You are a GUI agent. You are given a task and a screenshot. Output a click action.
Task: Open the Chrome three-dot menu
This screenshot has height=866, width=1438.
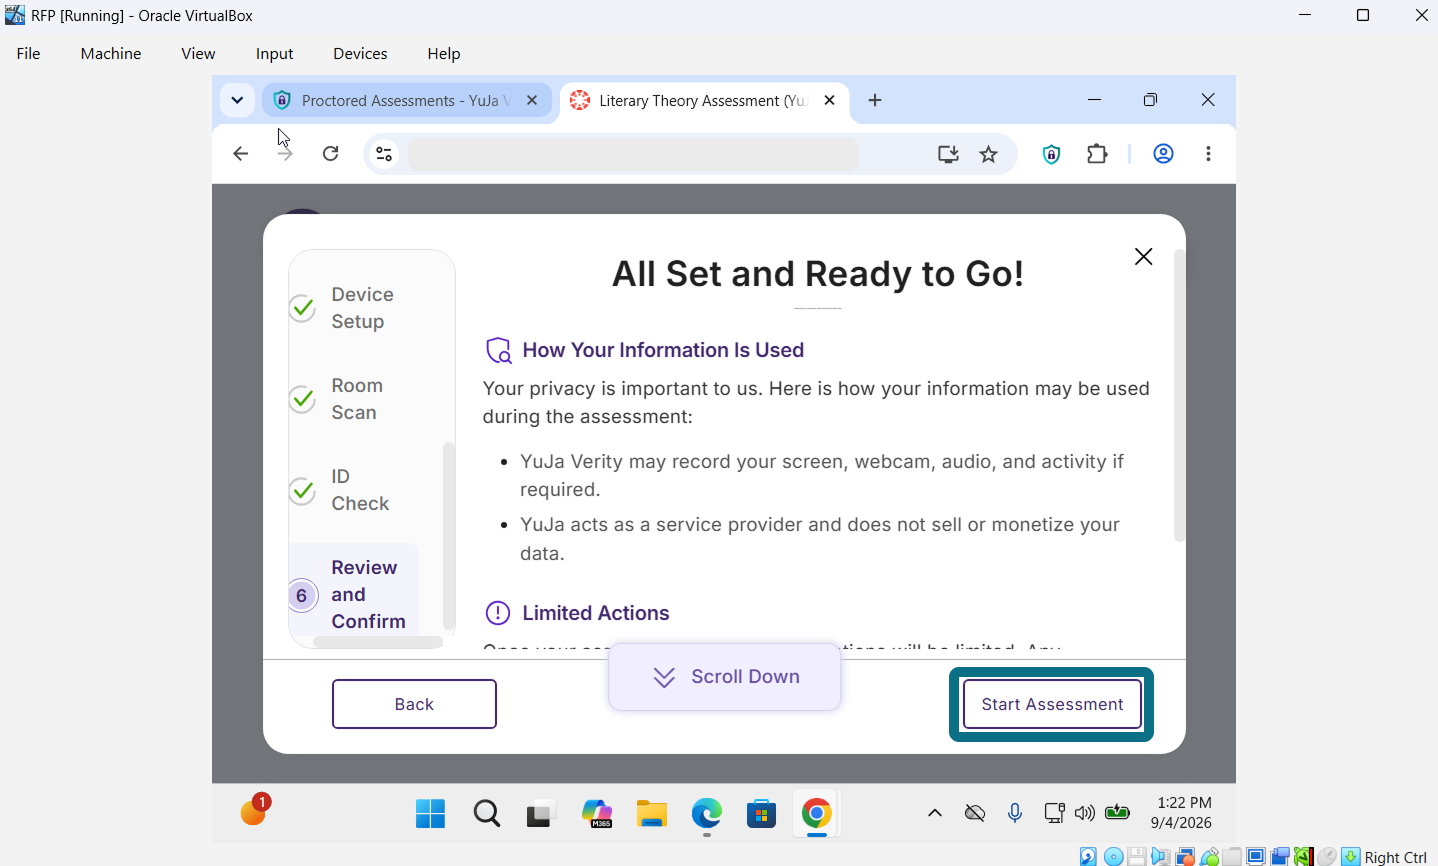[x=1208, y=154]
